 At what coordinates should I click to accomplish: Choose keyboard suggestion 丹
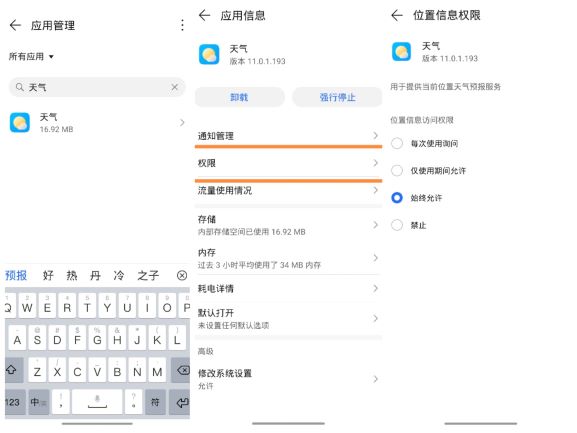[95, 275]
